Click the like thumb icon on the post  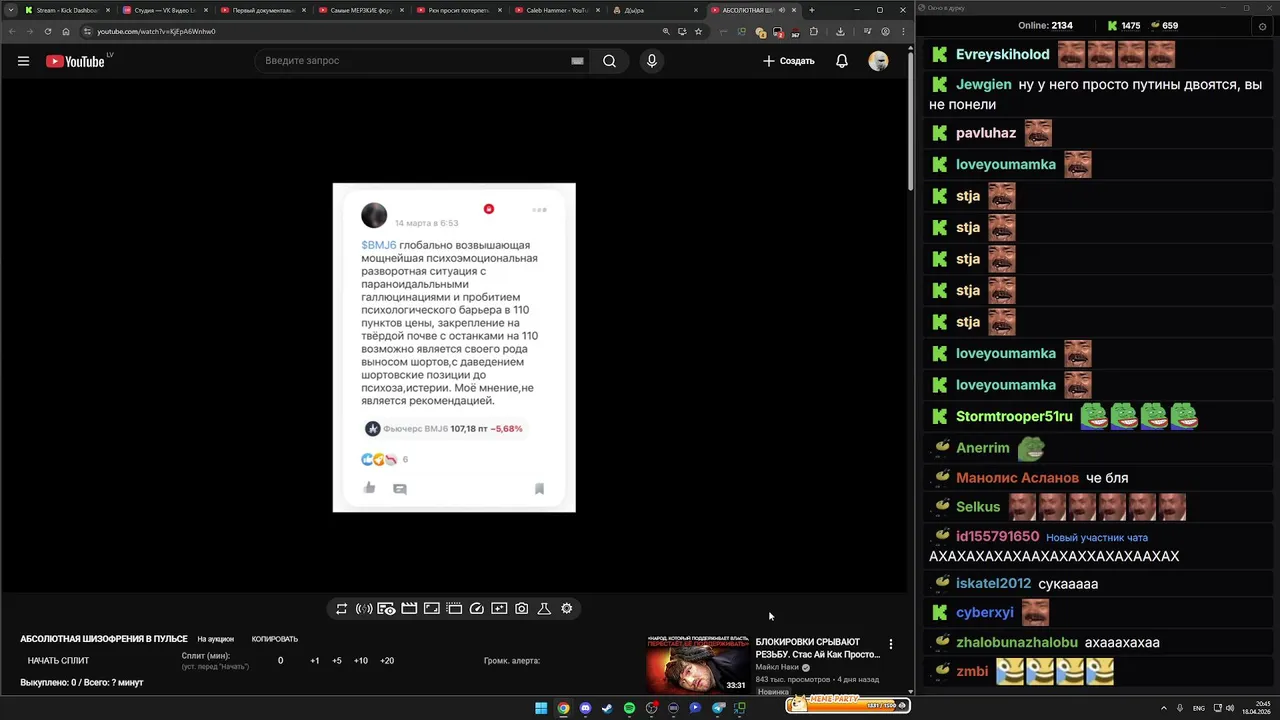click(370, 488)
